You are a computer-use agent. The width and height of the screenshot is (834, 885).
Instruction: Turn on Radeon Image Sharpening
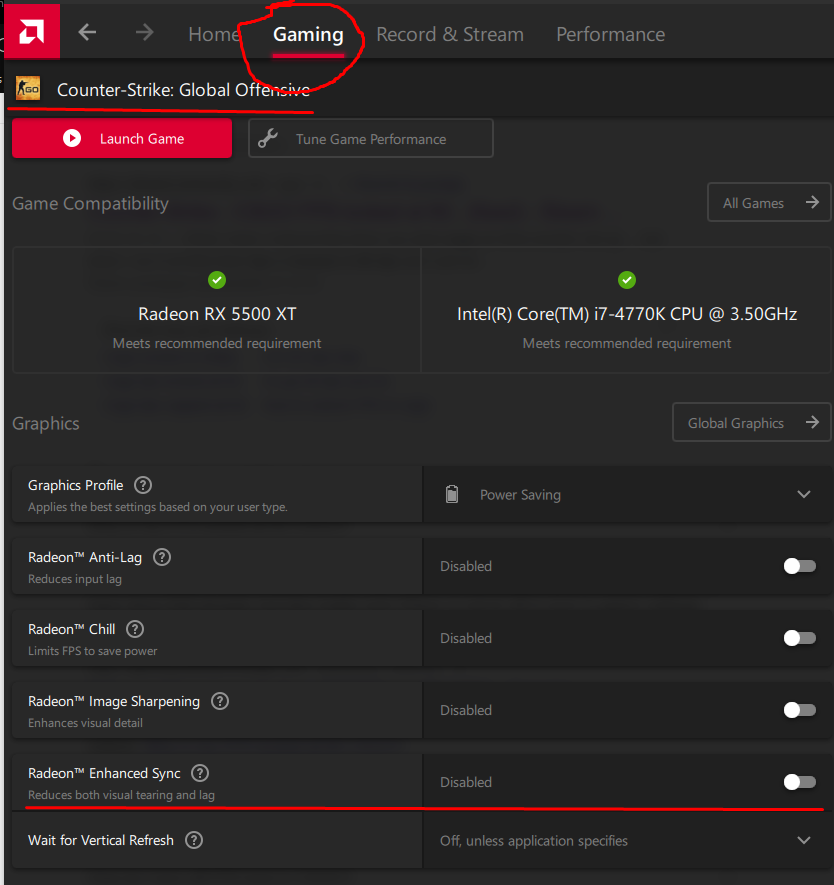(x=800, y=709)
